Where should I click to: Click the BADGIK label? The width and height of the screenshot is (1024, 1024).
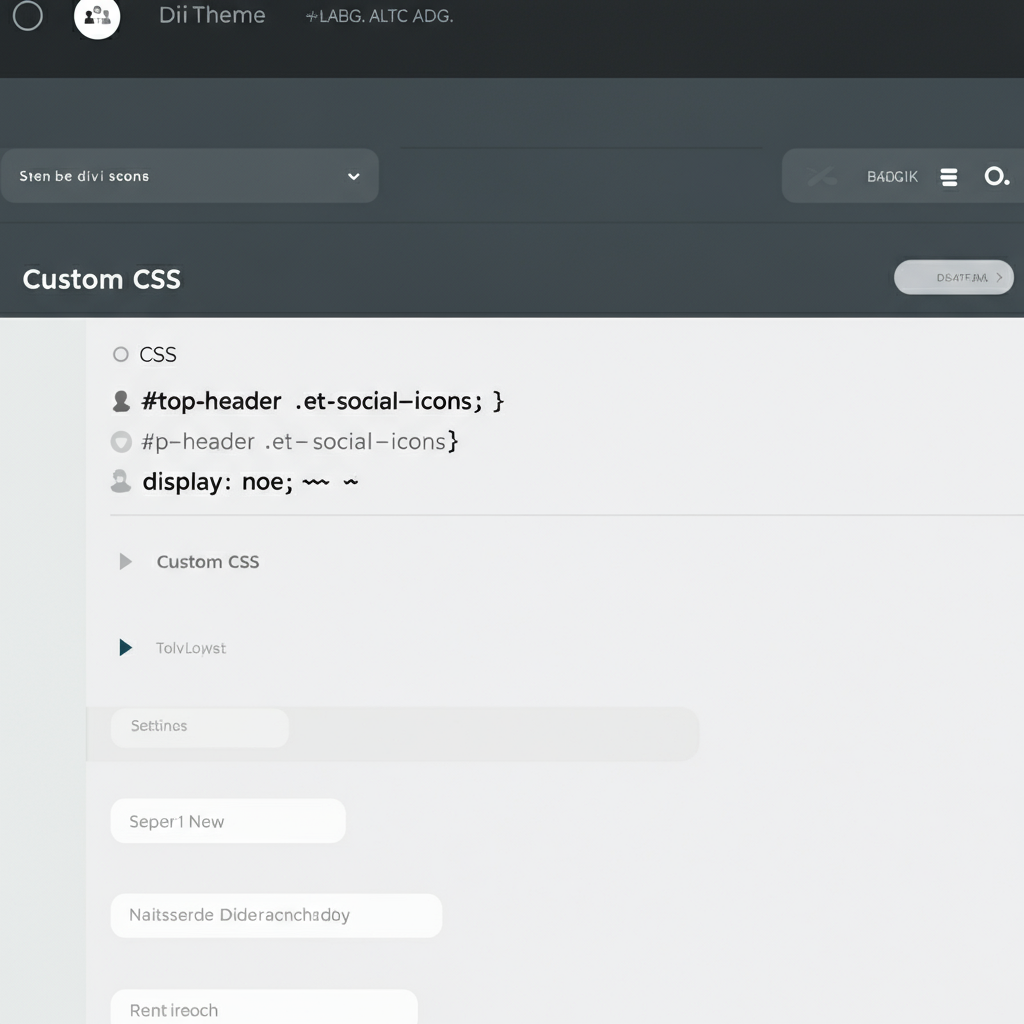click(x=892, y=177)
